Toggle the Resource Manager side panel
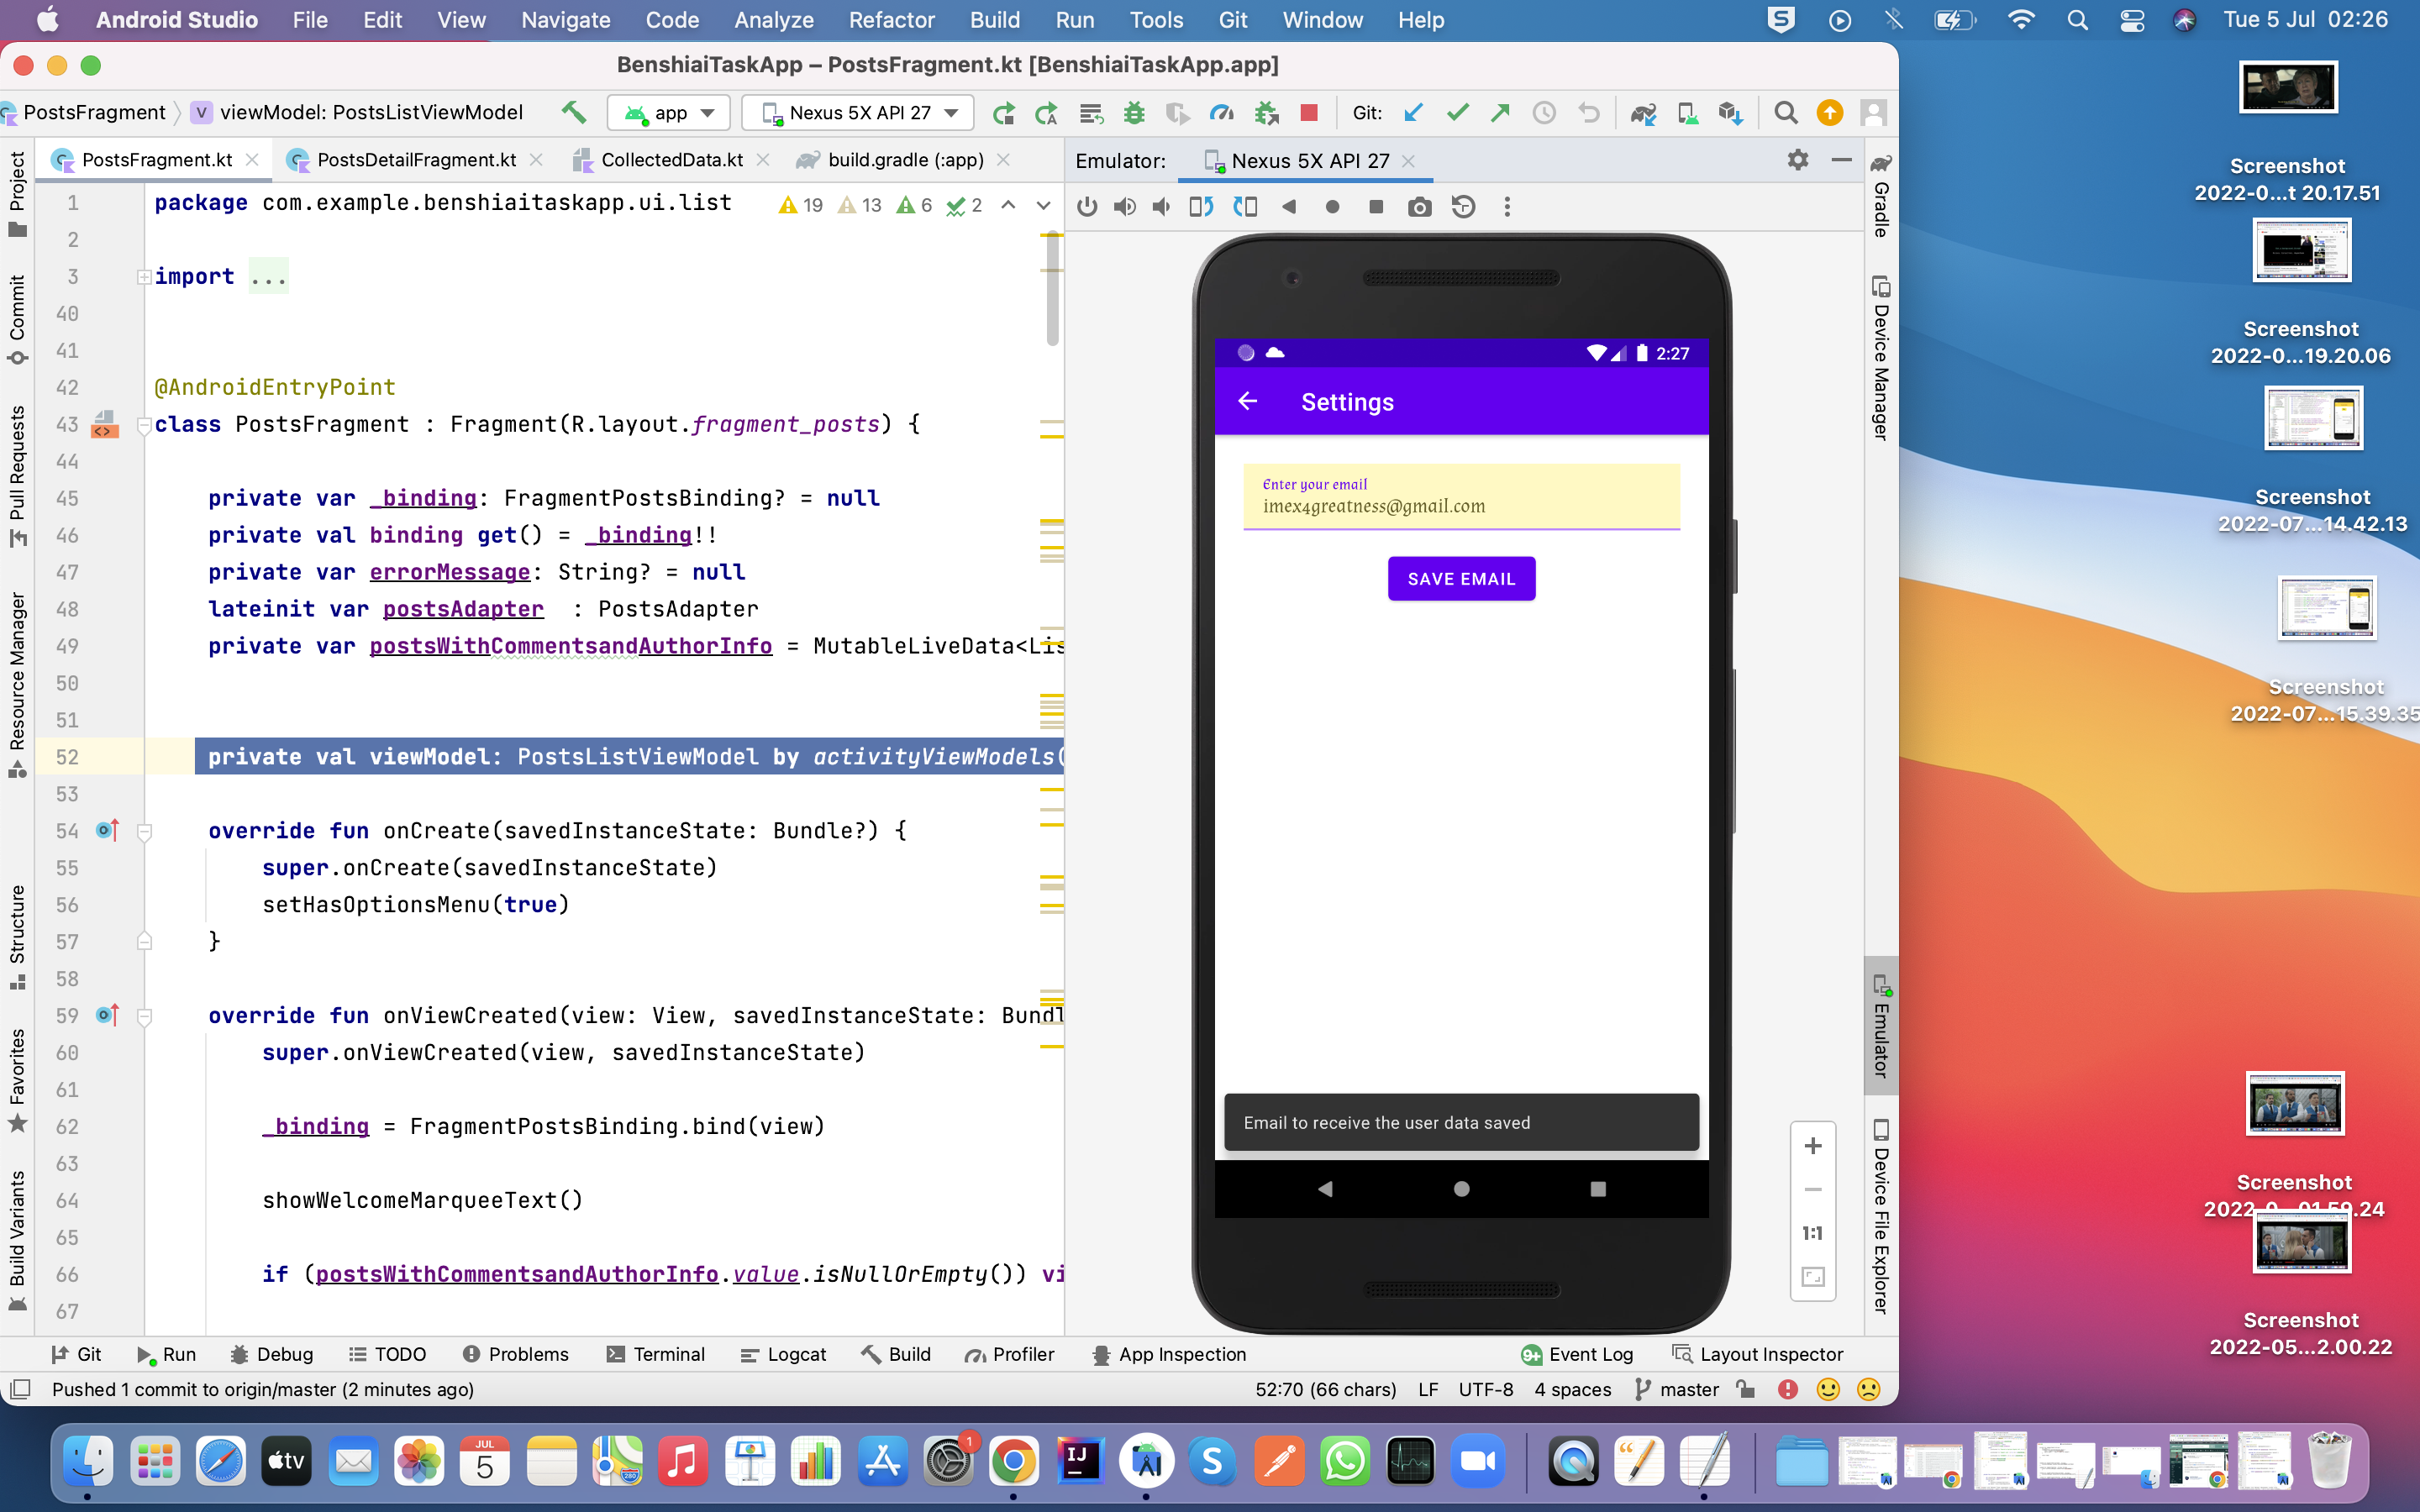Image resolution: width=2420 pixels, height=1512 pixels. click(17, 685)
